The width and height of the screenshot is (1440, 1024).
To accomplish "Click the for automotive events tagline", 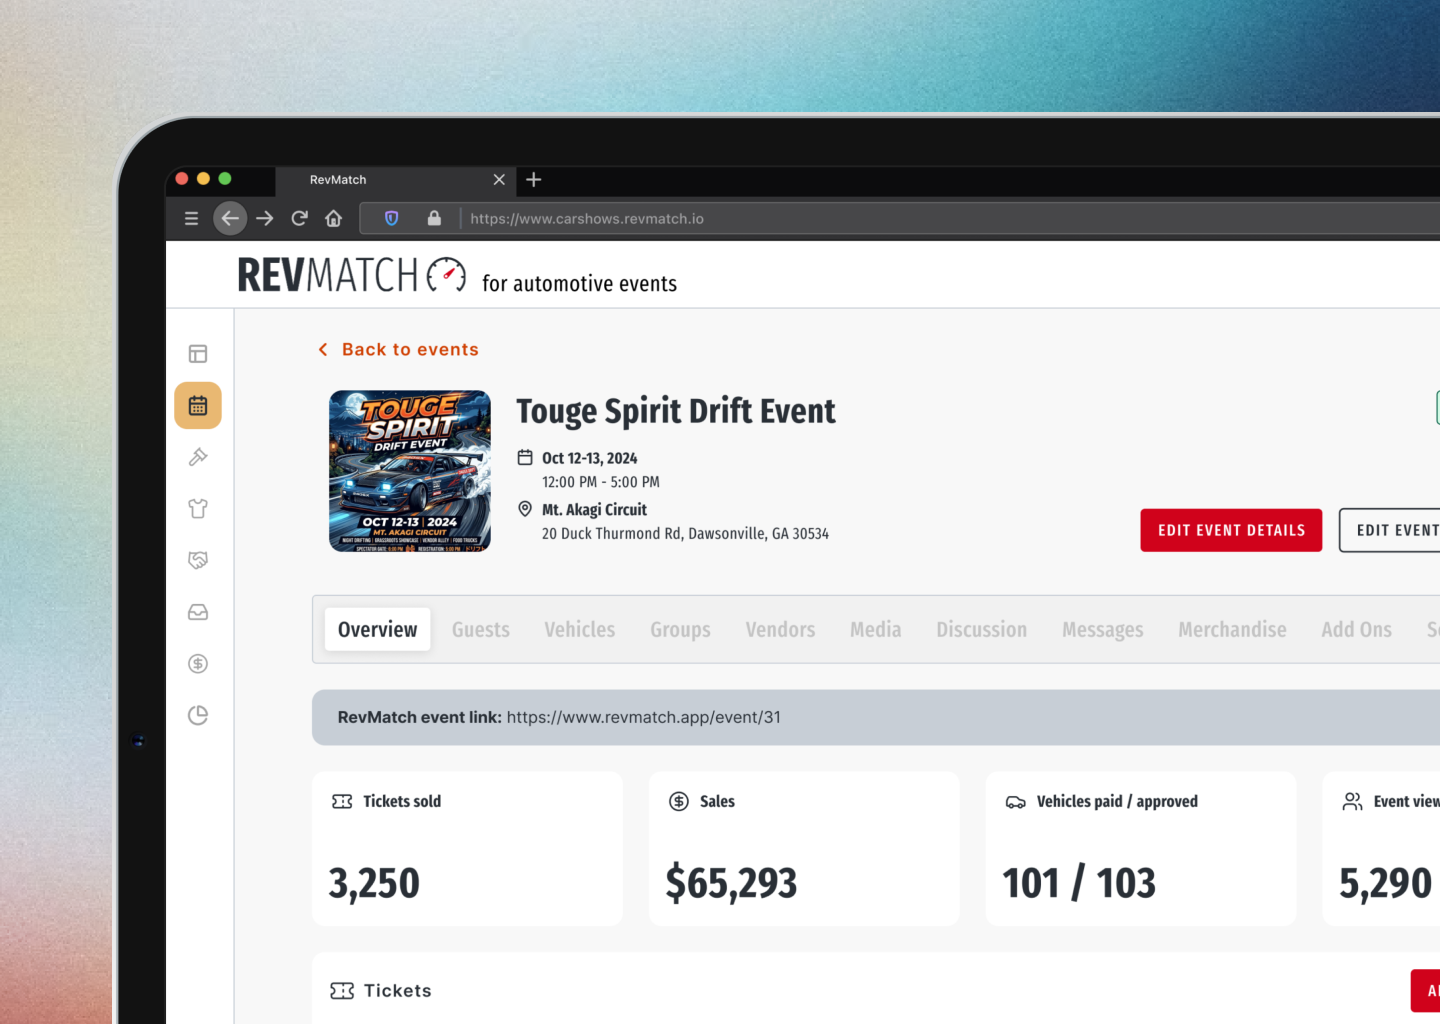I will [579, 284].
